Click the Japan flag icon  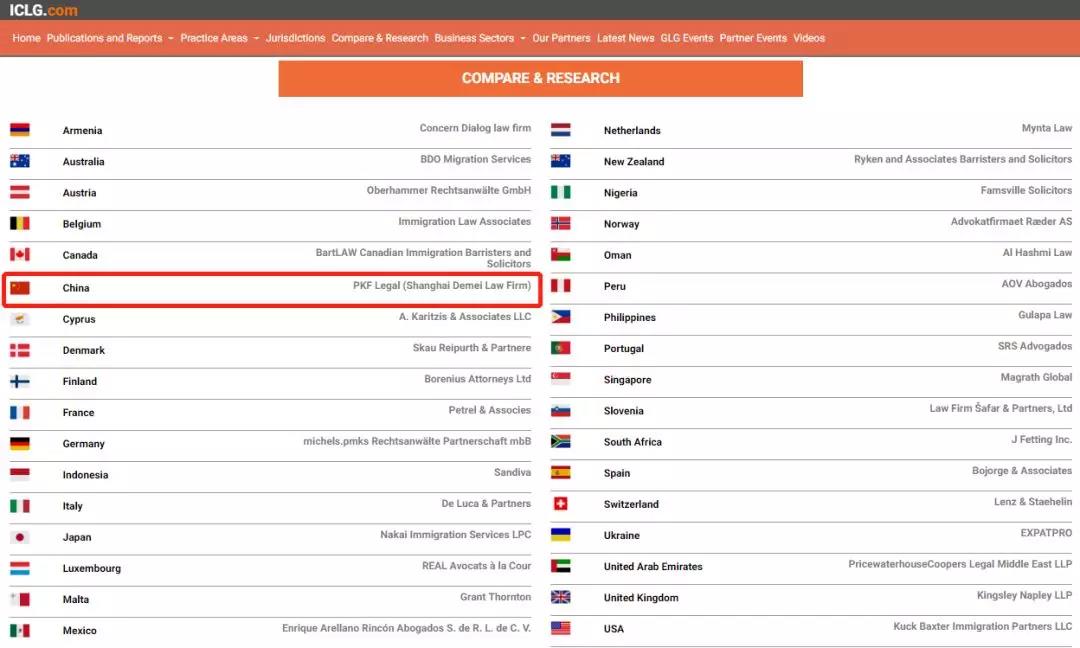[20, 537]
